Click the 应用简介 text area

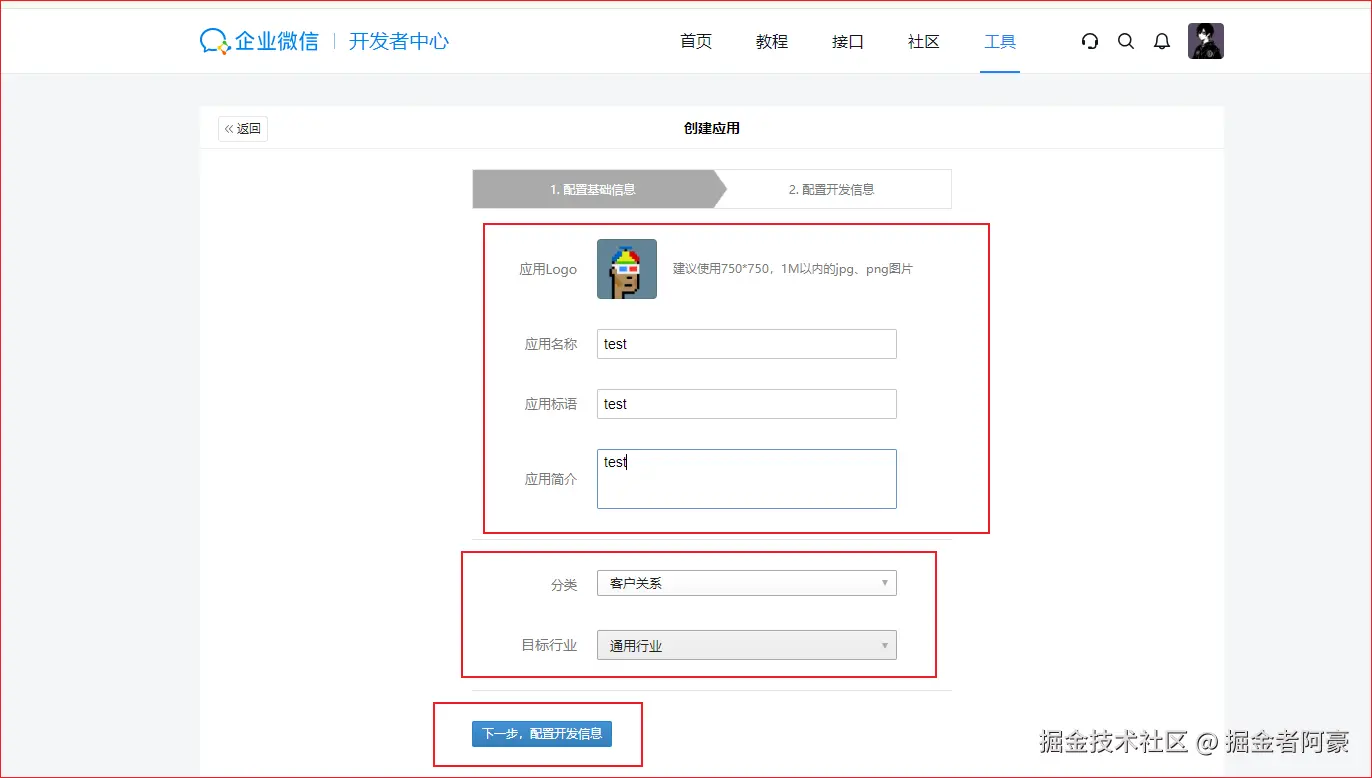click(x=747, y=479)
